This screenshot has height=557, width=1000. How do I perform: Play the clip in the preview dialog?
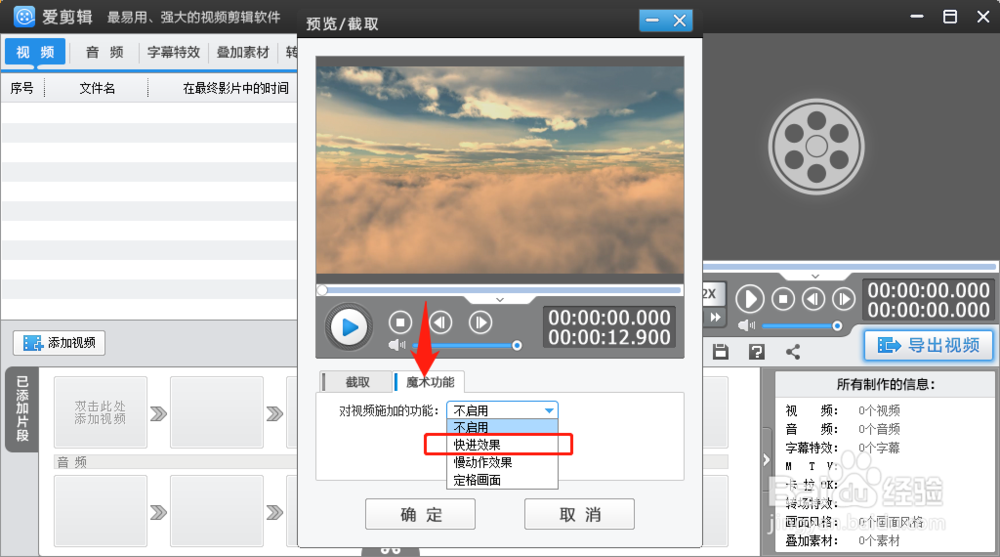349,327
